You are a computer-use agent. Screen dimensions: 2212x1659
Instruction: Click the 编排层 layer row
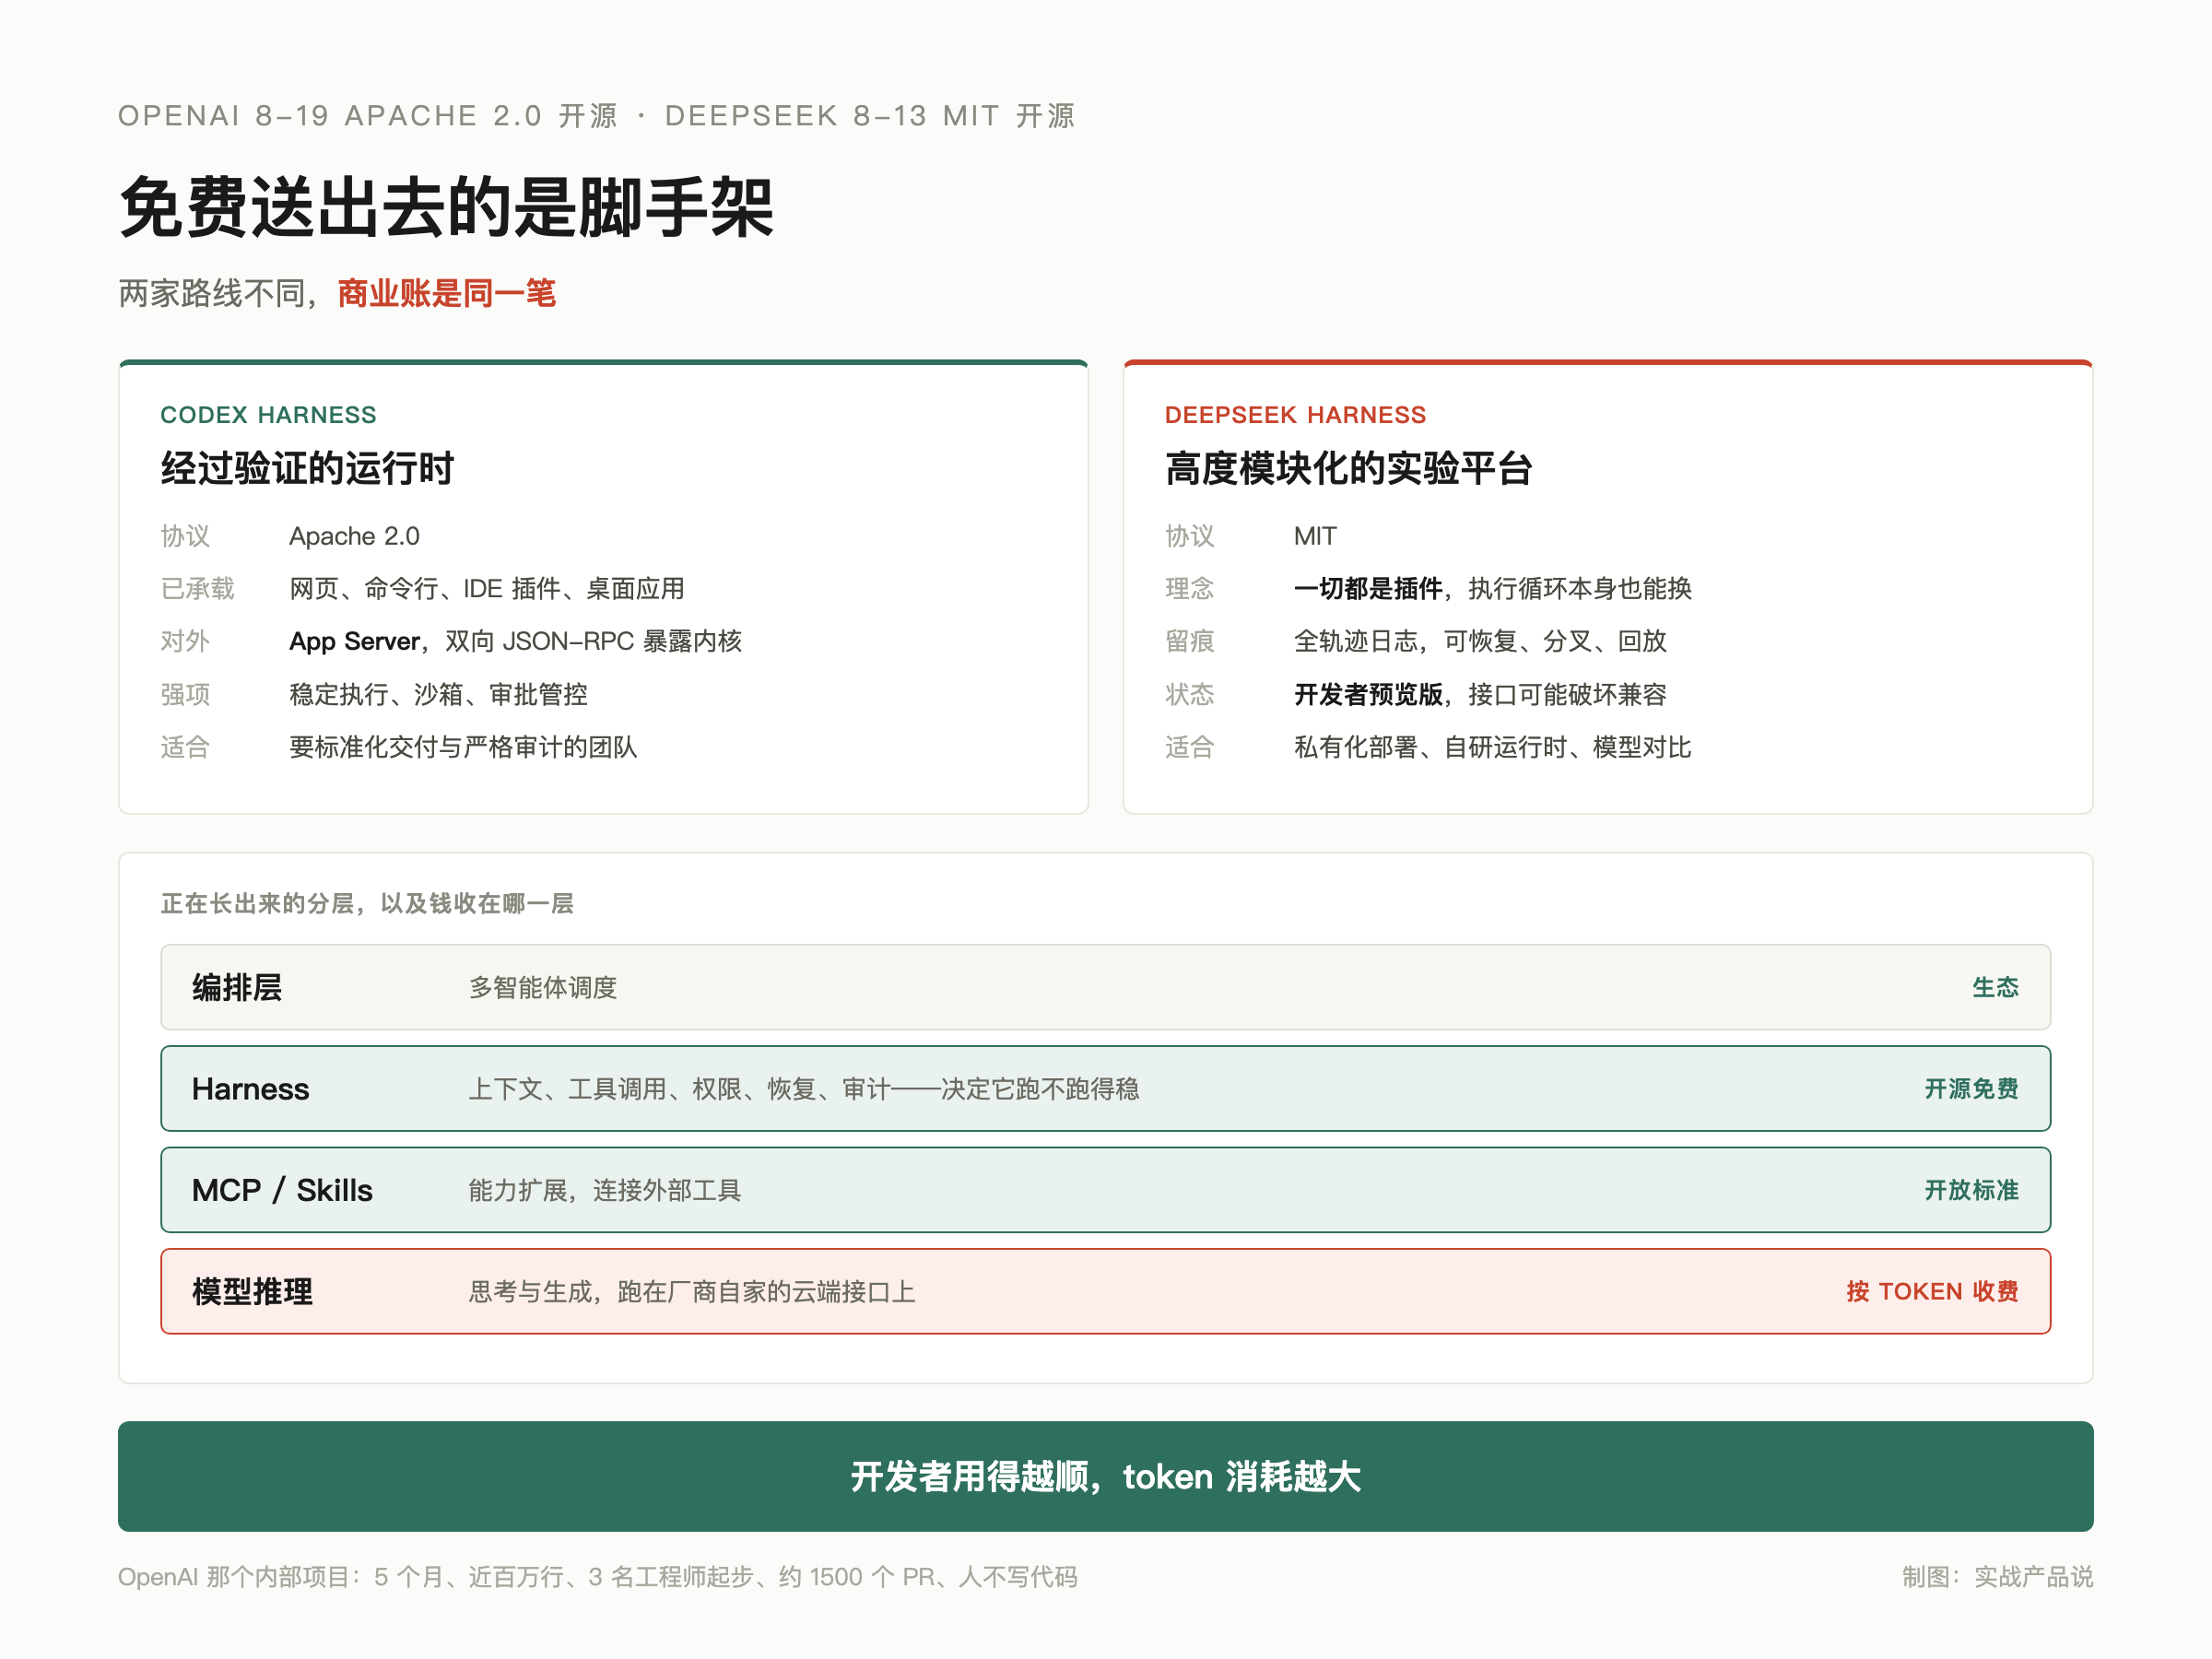1105,987
